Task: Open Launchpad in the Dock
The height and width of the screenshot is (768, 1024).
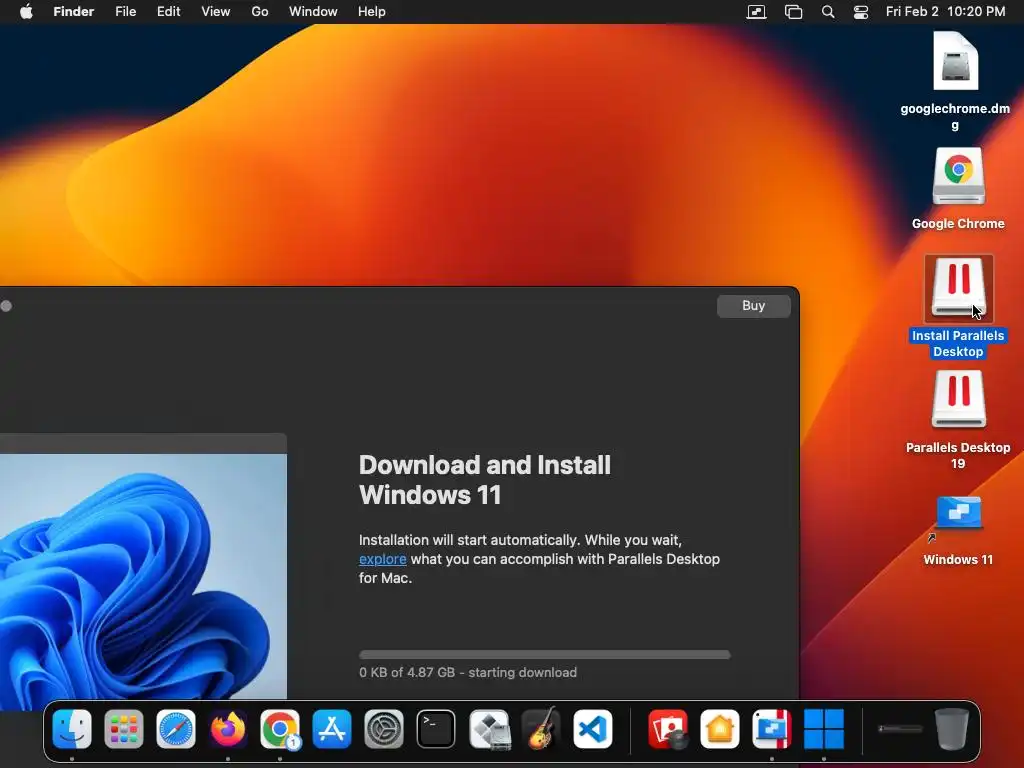Action: 123,729
